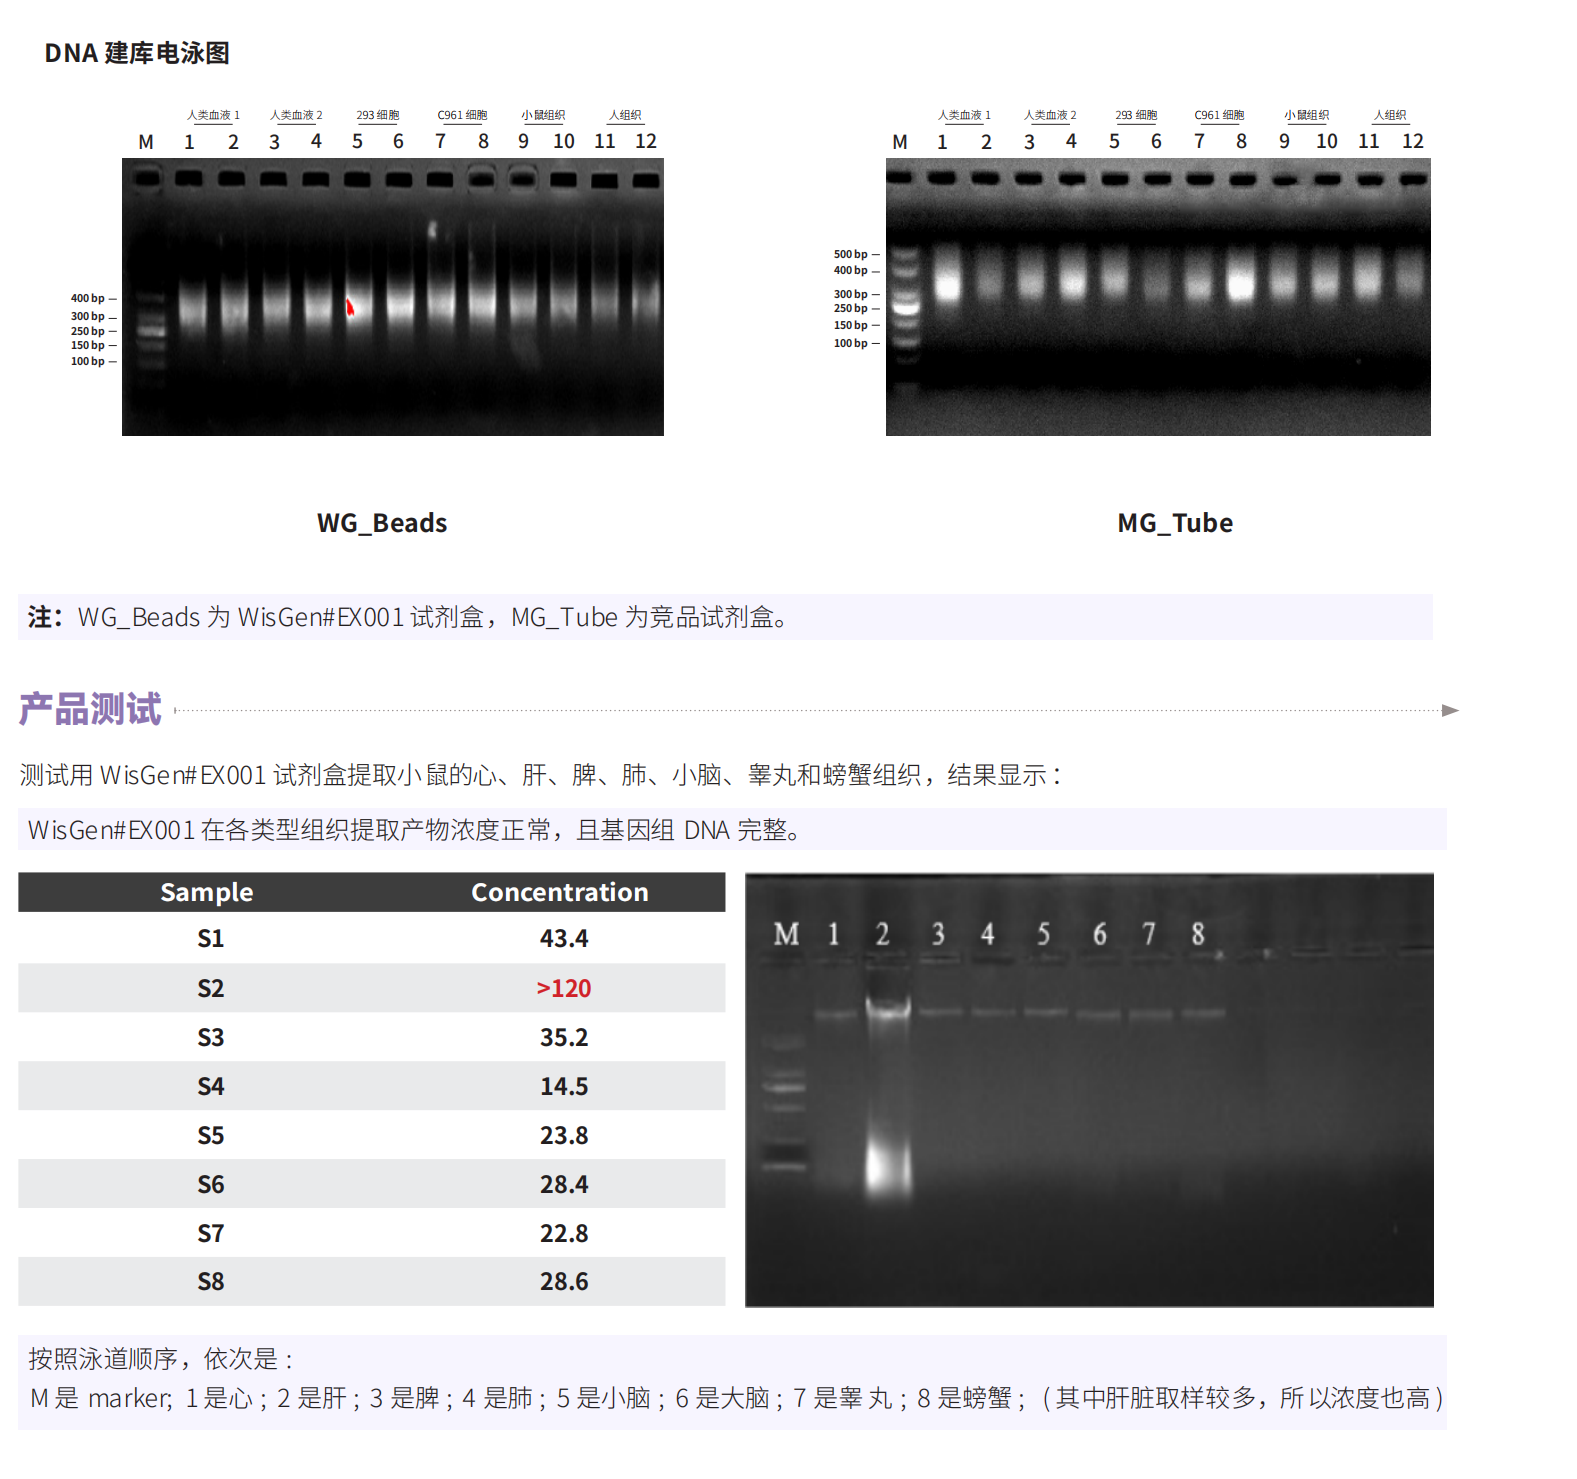Select the WG_Beads caption
Screen dimensions: 1577x1479
click(x=382, y=523)
